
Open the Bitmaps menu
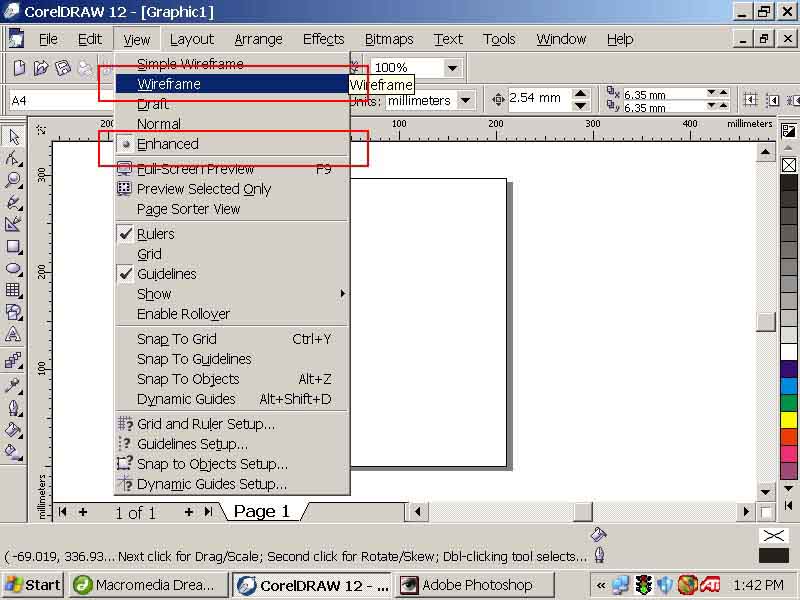point(389,39)
